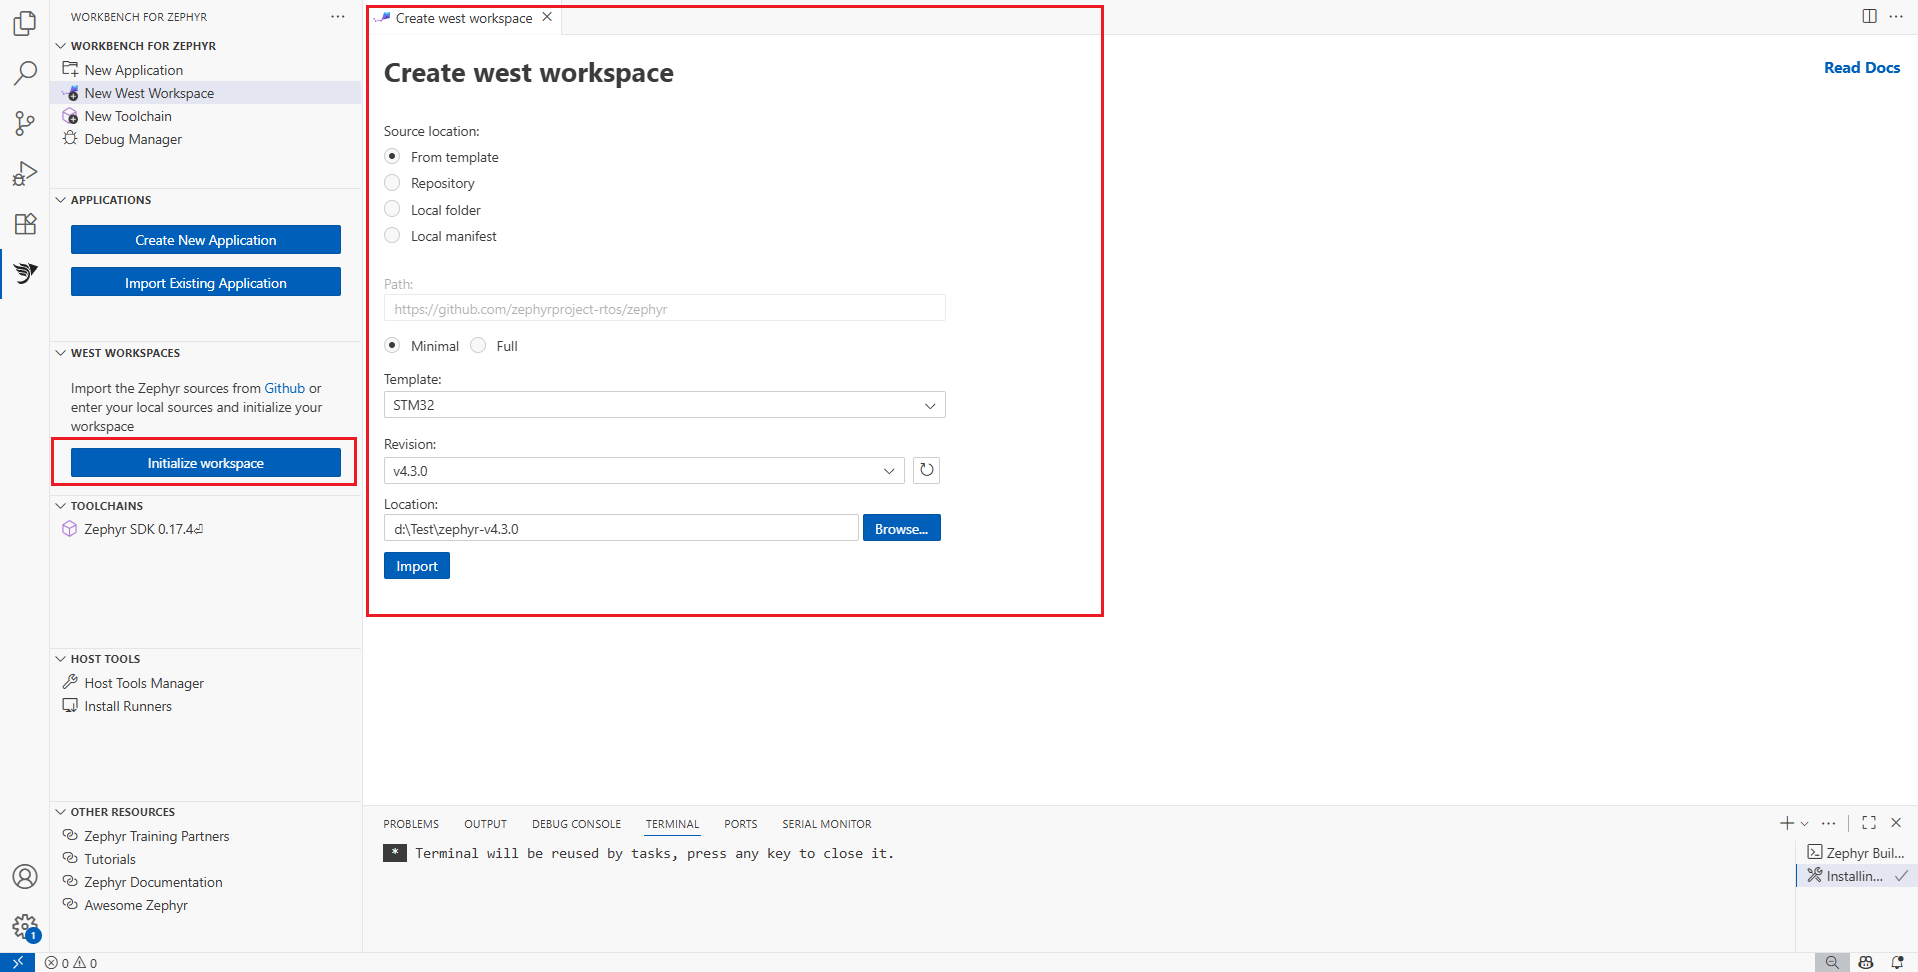Viewport: 1918px width, 972px height.
Task: Switch to the Serial Monitor tab
Action: click(x=826, y=823)
